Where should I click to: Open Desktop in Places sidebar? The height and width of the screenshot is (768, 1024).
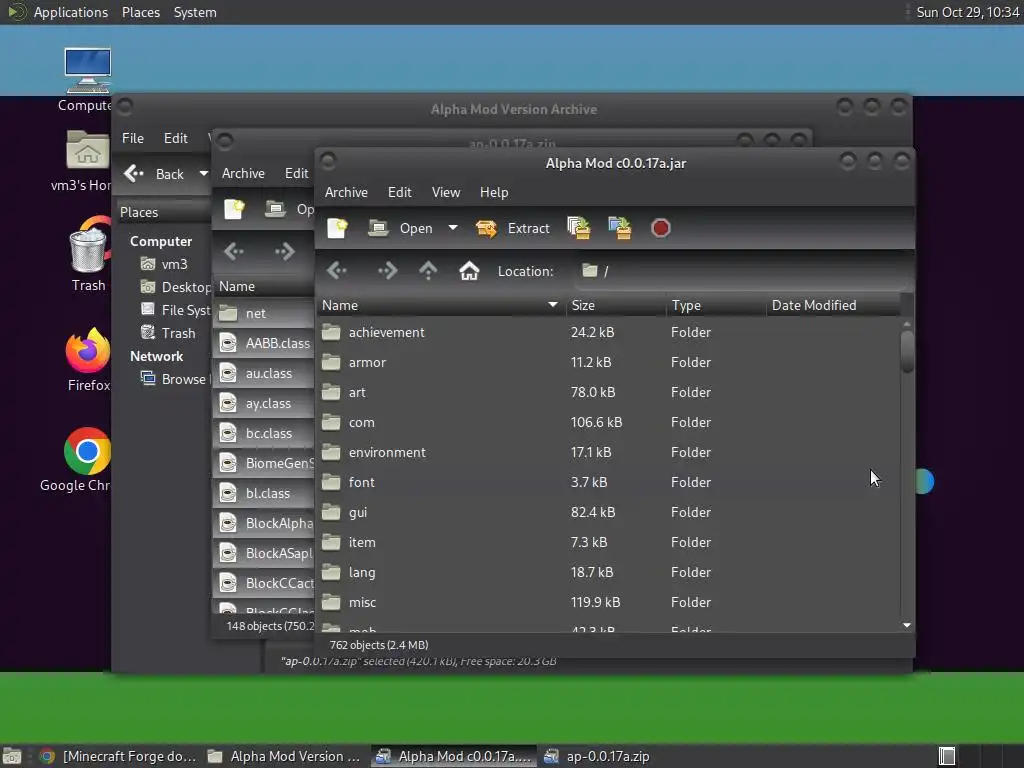point(175,287)
